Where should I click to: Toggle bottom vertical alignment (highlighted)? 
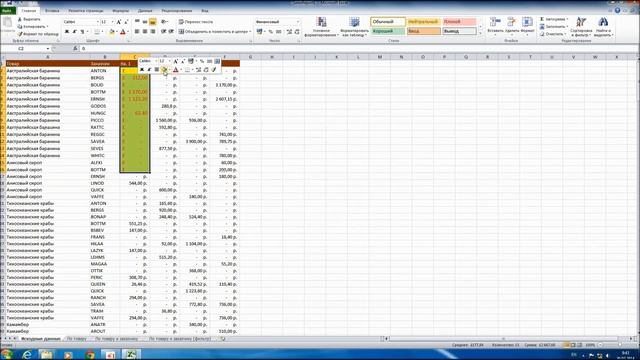(x=153, y=22)
